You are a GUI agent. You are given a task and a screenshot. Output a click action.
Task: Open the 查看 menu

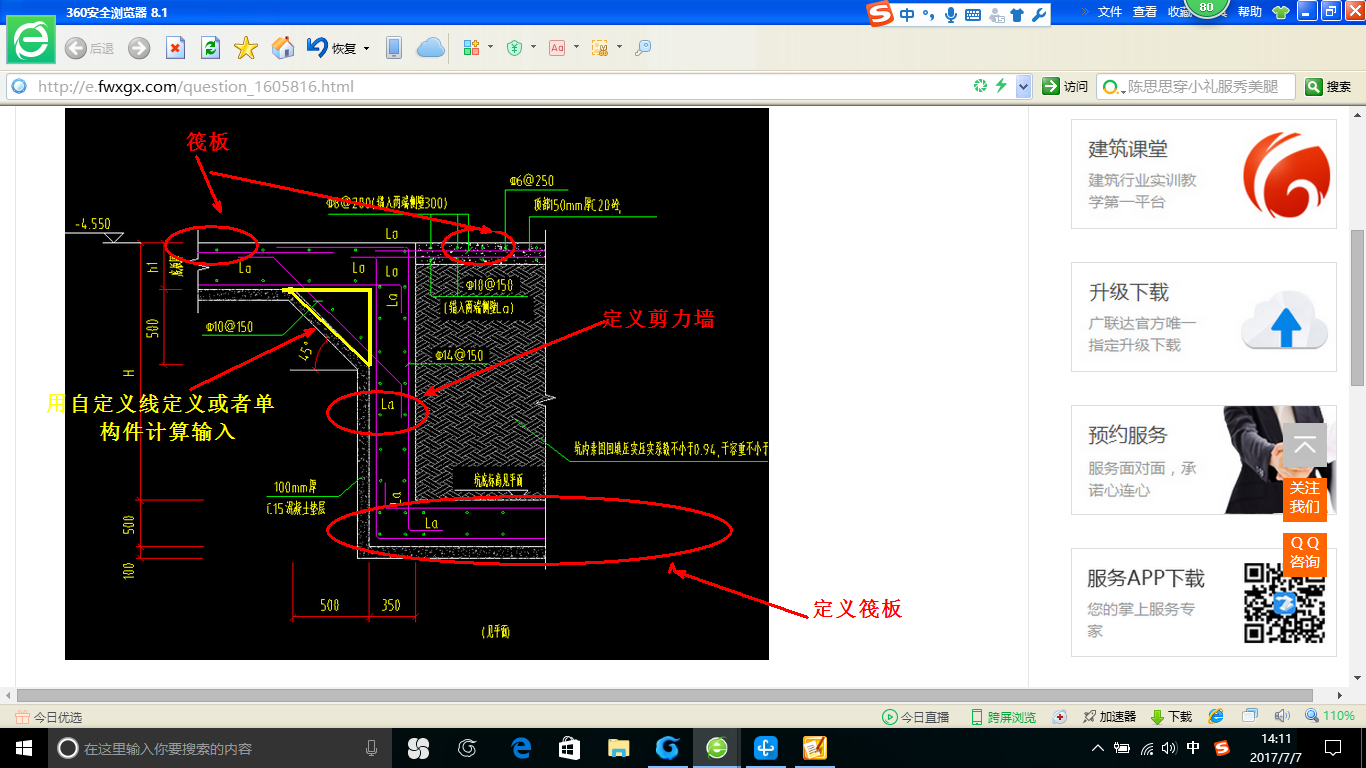[x=1145, y=12]
